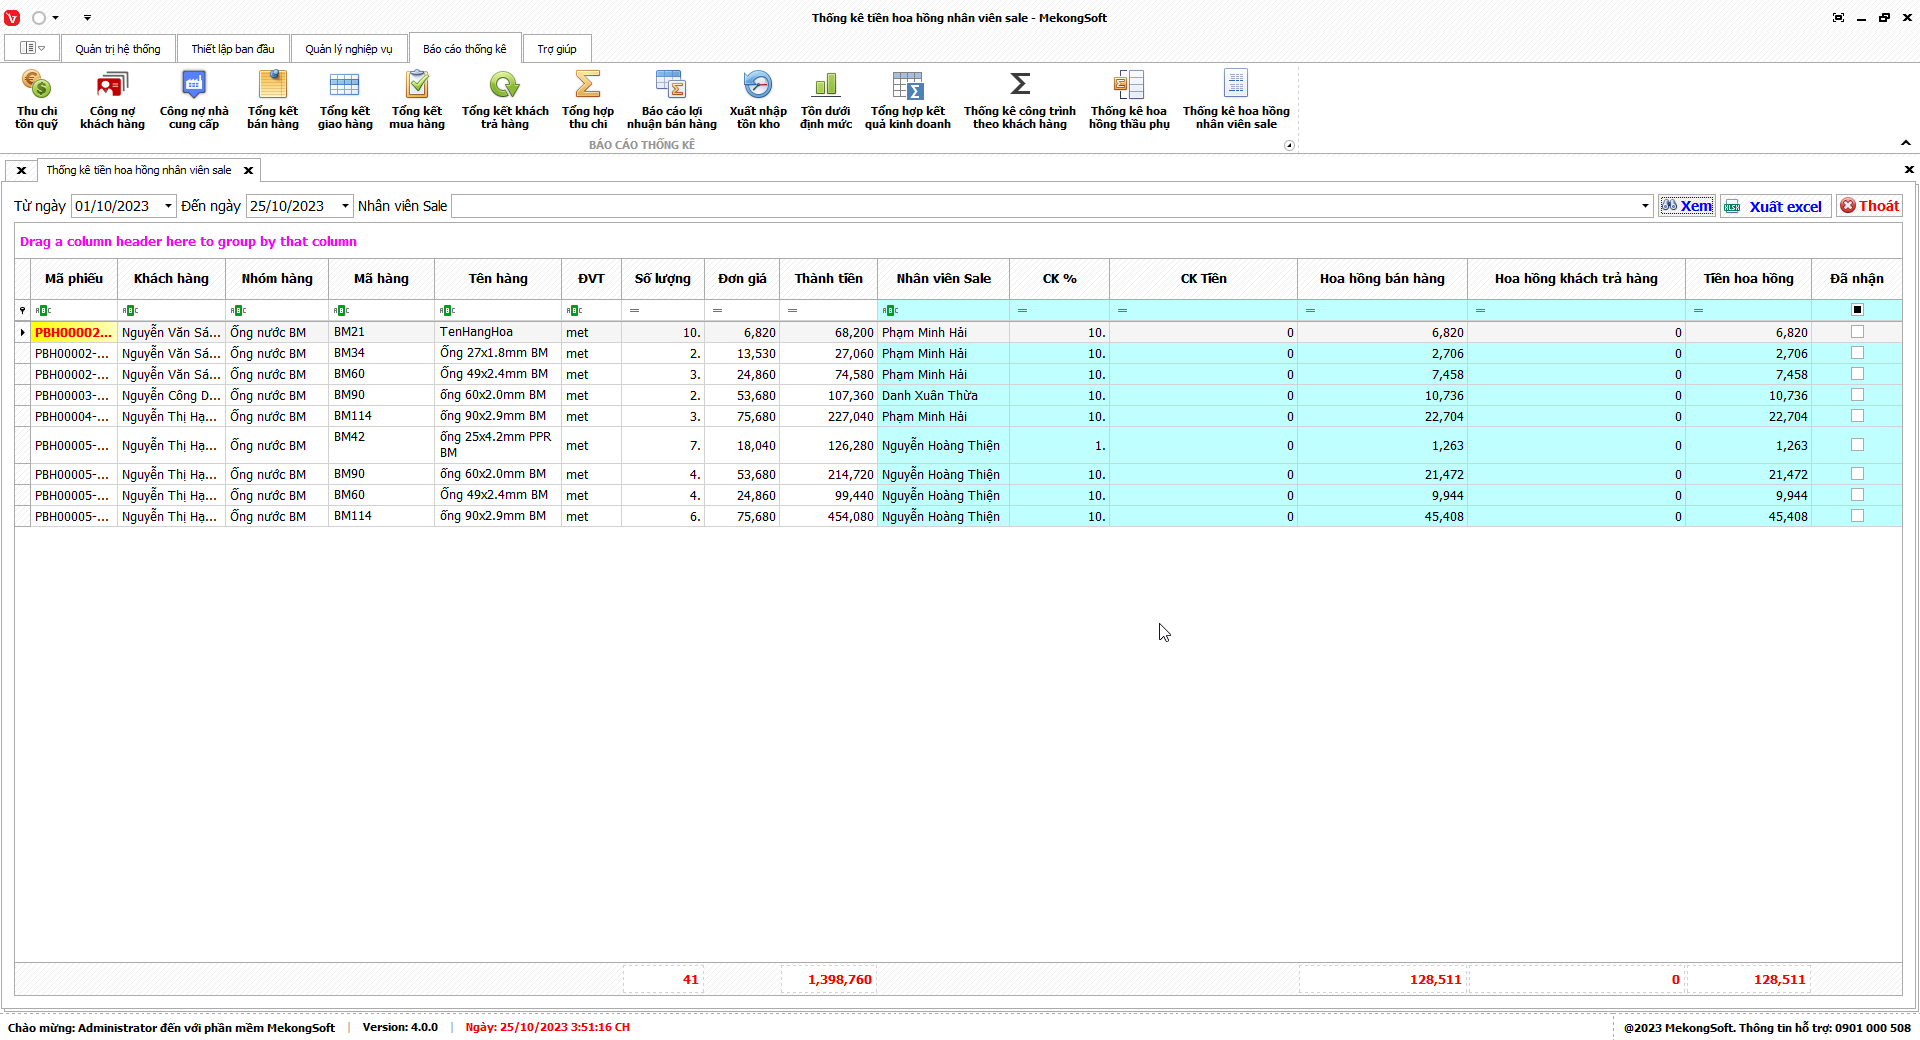The width and height of the screenshot is (1920, 1040).
Task: Click the Xuất excel button
Action: 1776,206
